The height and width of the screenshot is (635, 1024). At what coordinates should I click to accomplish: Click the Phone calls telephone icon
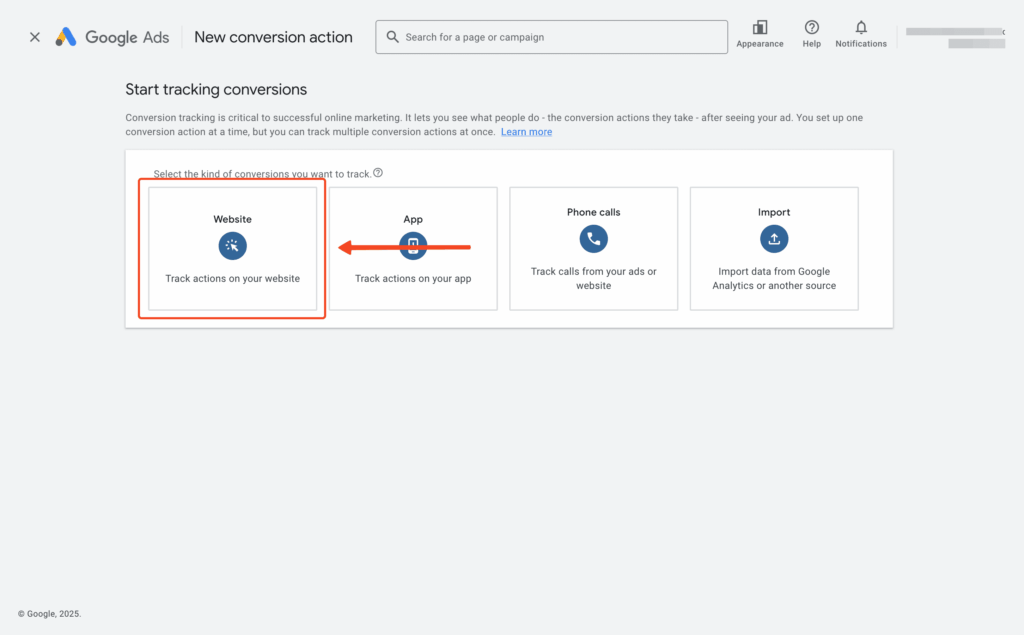pyautogui.click(x=593, y=239)
